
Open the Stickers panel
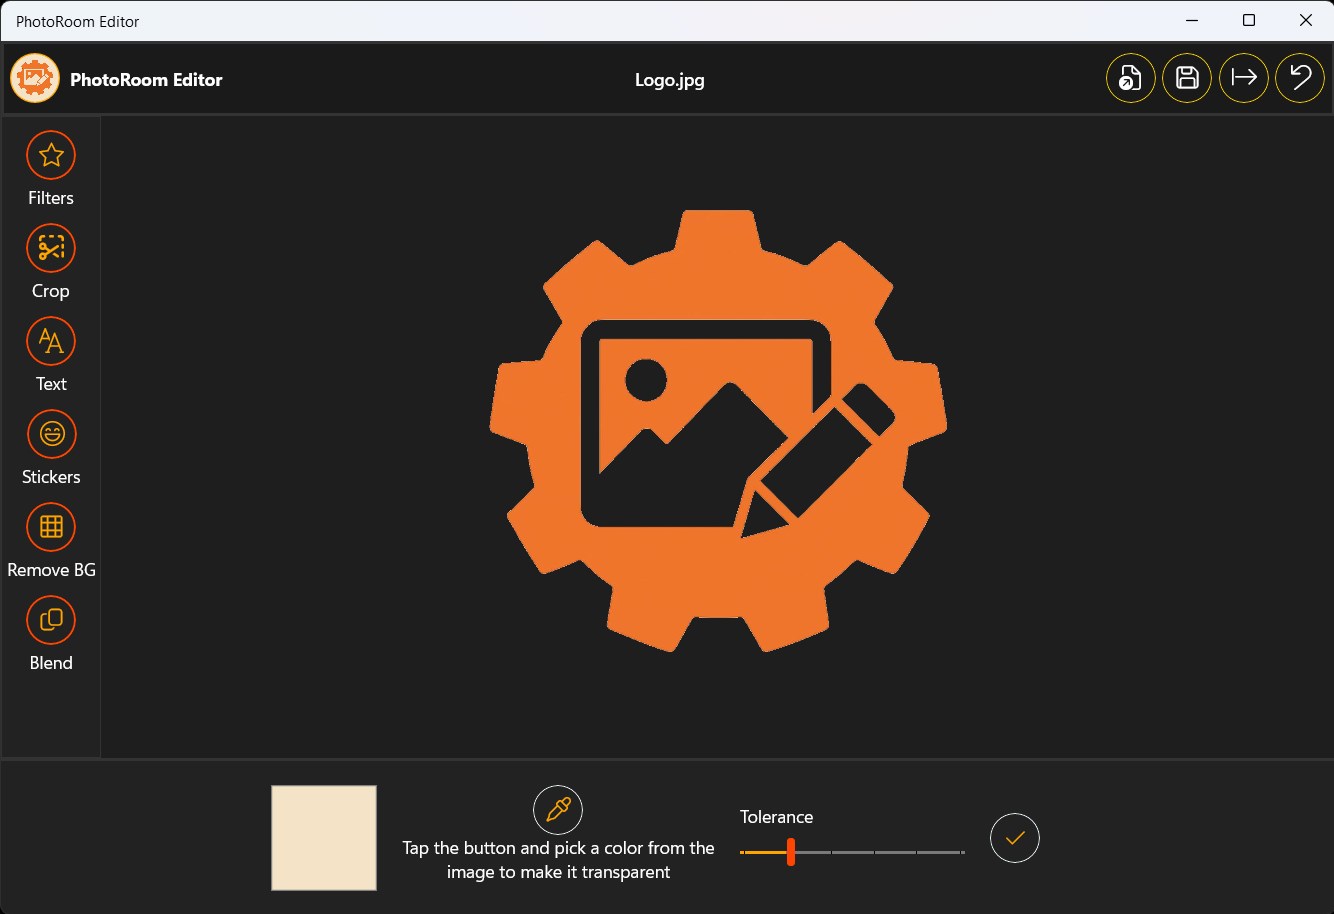51,434
